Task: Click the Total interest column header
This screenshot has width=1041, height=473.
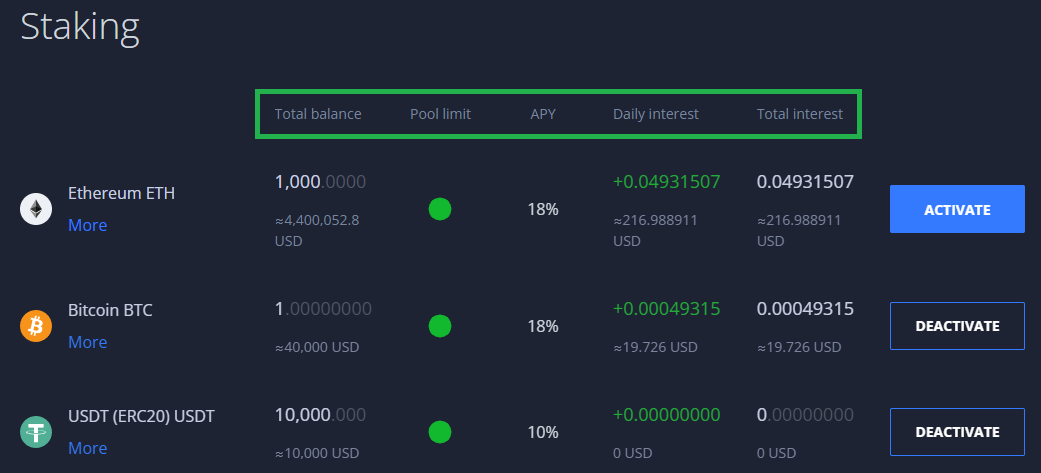Action: click(800, 114)
